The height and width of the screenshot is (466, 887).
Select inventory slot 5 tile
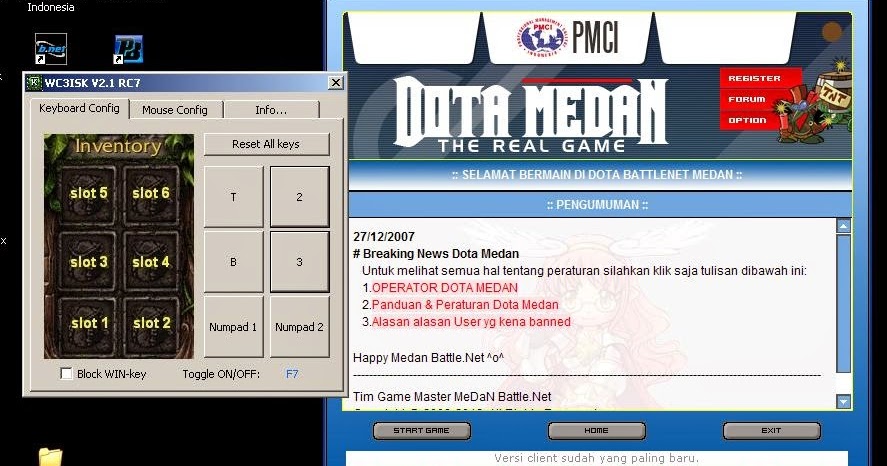coord(88,193)
